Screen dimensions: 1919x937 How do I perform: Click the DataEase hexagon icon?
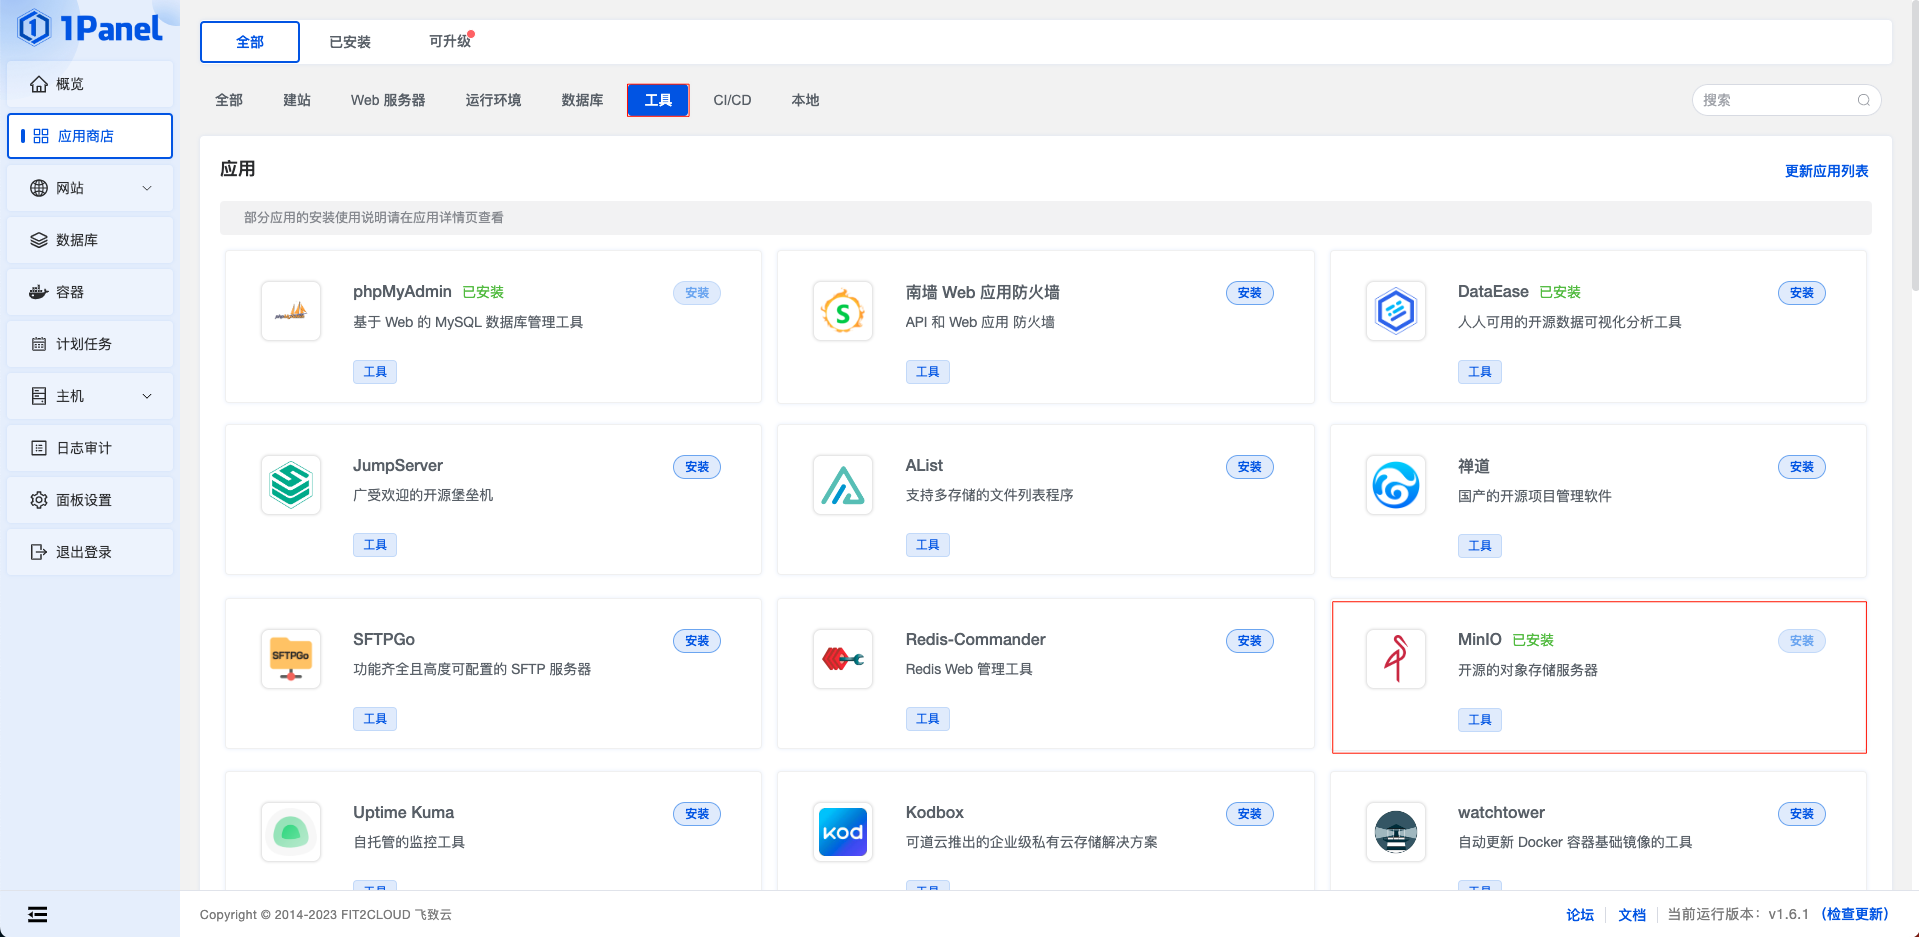point(1395,311)
